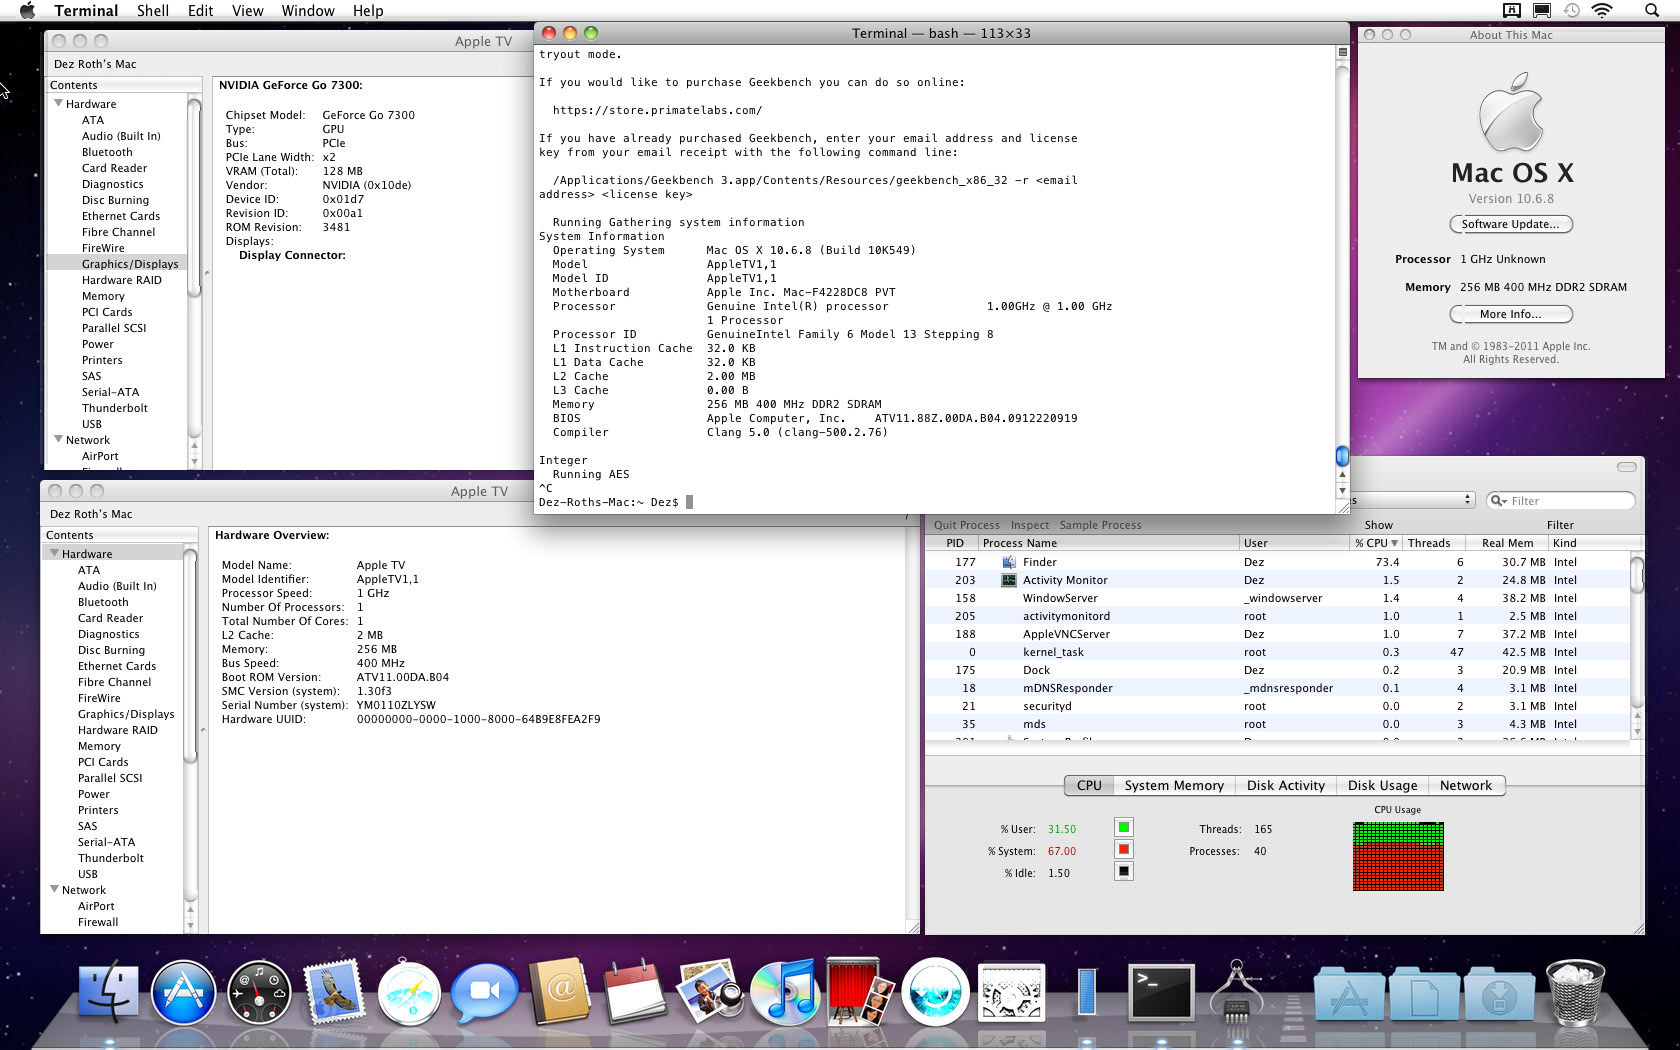Open the red % System color swatch
The height and width of the screenshot is (1050, 1680).
1124,849
